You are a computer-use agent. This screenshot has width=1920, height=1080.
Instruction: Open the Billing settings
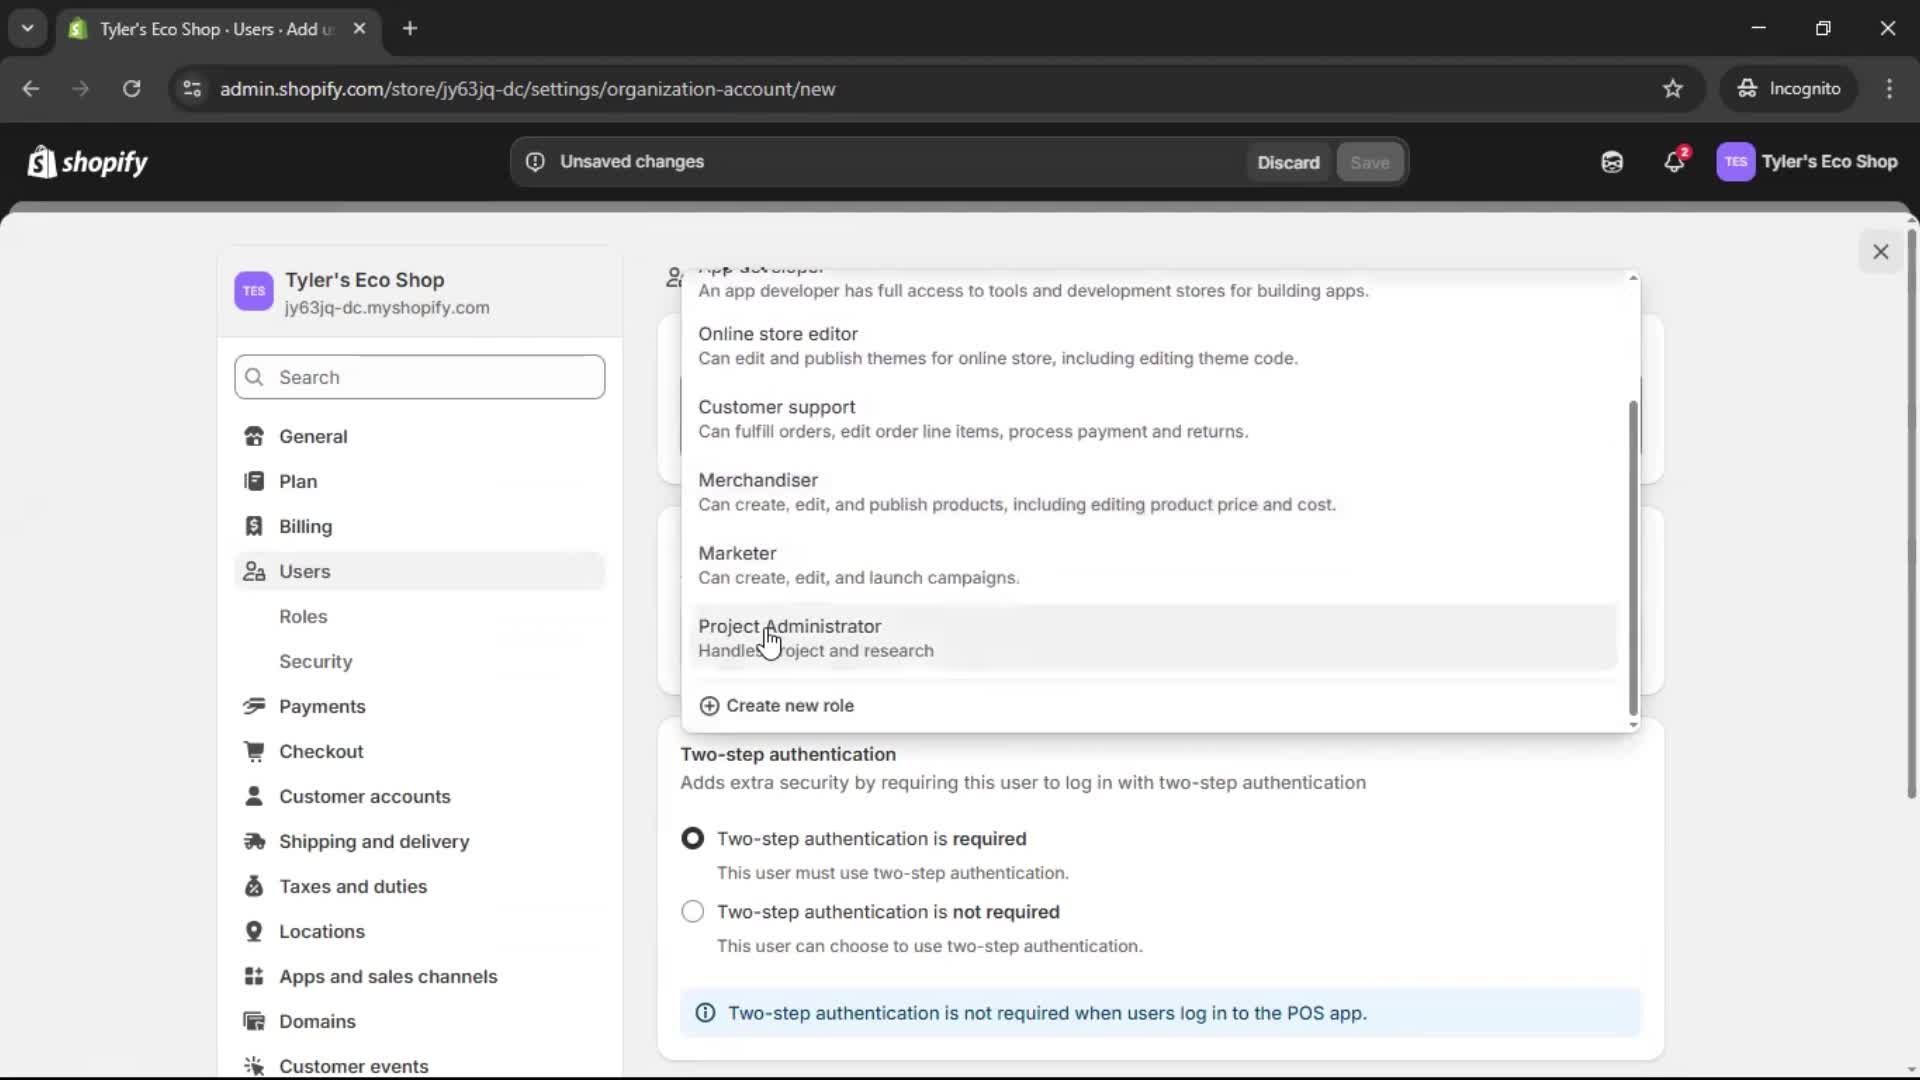[306, 526]
